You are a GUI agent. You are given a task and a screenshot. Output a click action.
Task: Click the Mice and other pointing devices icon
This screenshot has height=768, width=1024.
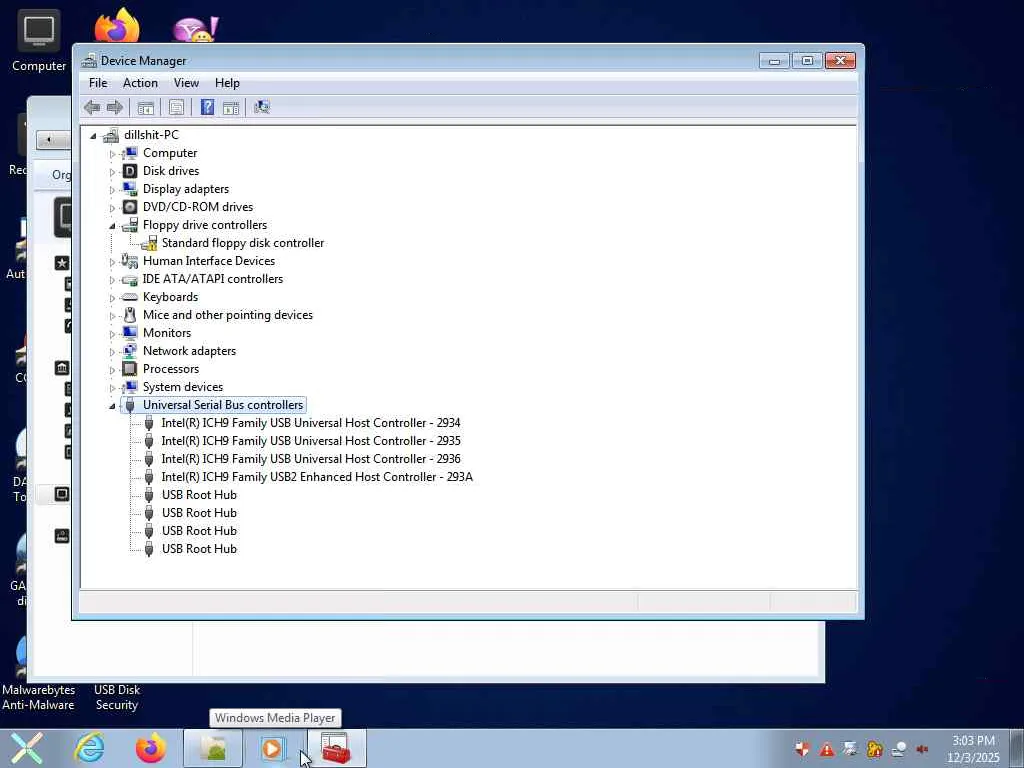click(x=130, y=315)
